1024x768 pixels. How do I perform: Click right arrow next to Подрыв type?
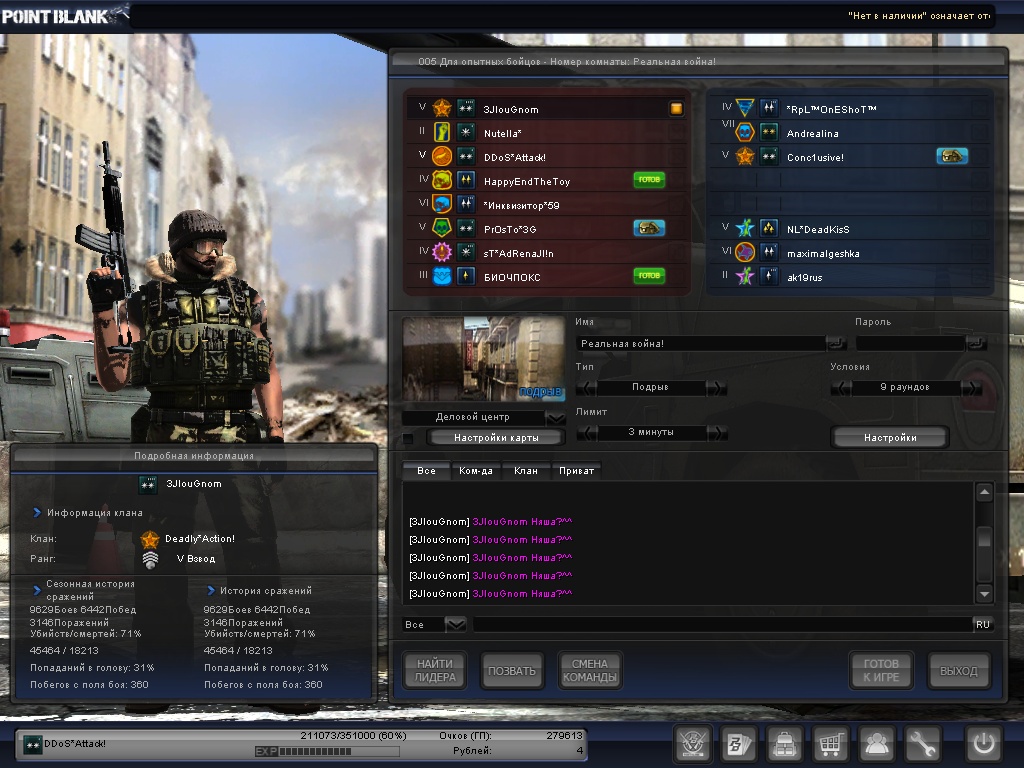(x=716, y=388)
